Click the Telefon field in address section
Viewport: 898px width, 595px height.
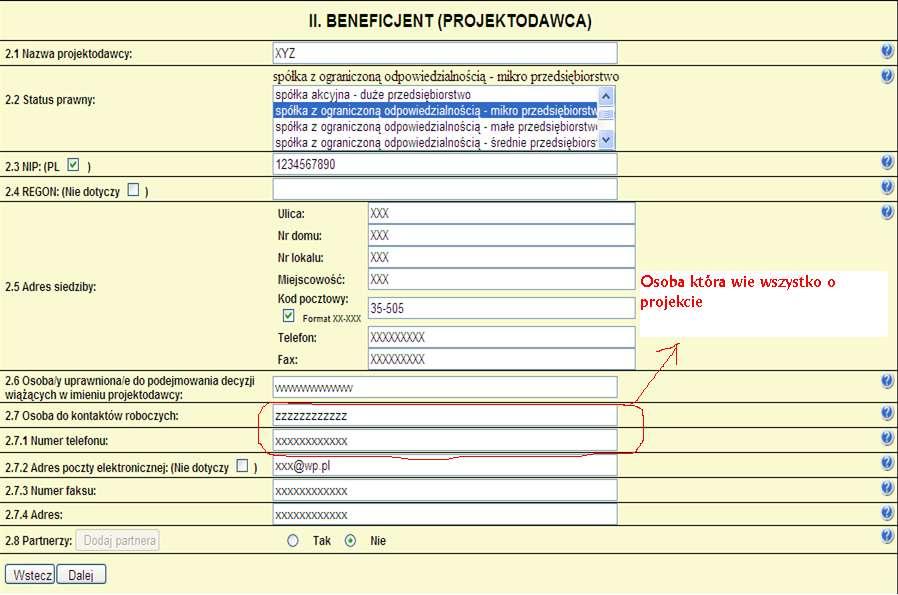[x=502, y=337]
